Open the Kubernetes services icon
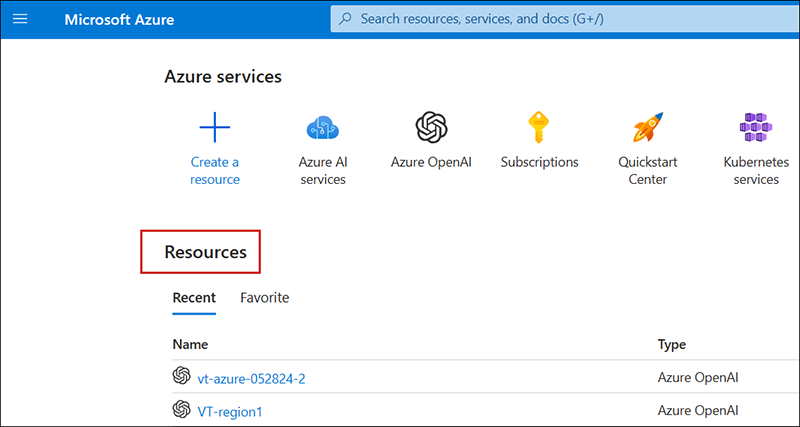The height and width of the screenshot is (427, 800). pos(756,128)
